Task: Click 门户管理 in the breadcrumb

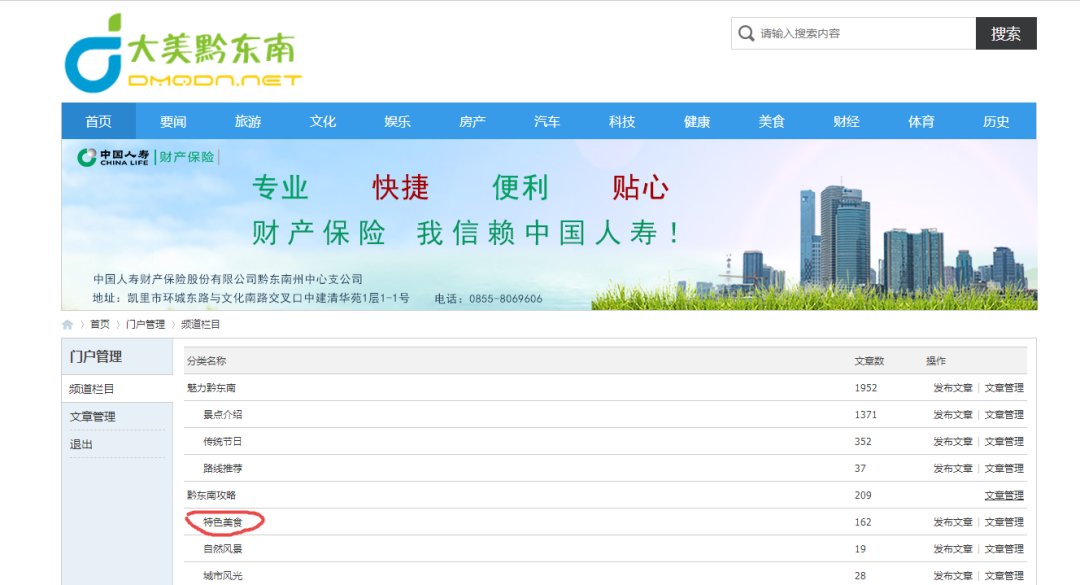Action: point(145,325)
